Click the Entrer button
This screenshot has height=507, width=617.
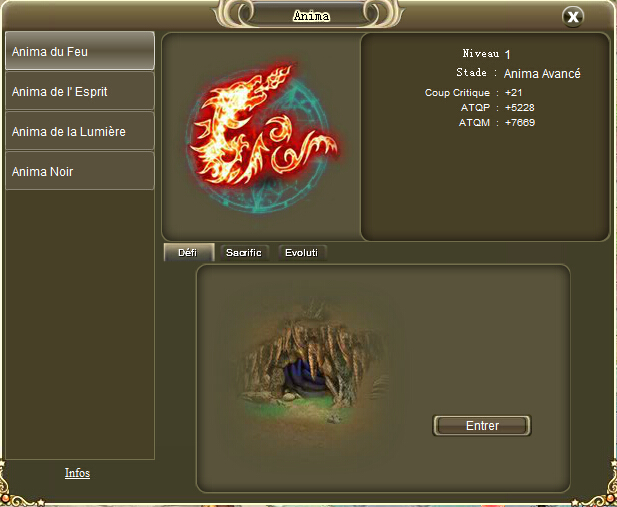pyautogui.click(x=482, y=426)
